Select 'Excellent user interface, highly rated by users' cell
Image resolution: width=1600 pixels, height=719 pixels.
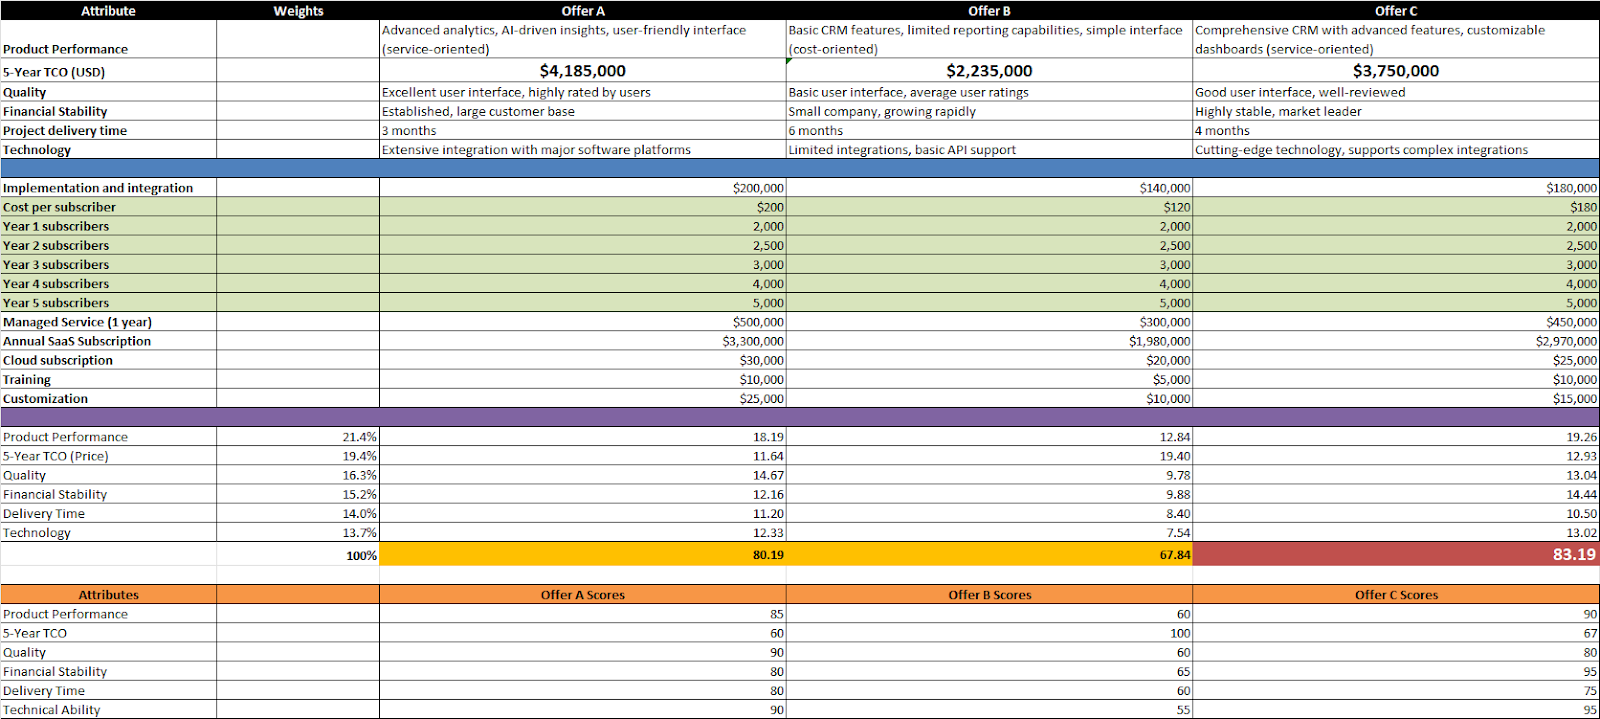(x=583, y=92)
